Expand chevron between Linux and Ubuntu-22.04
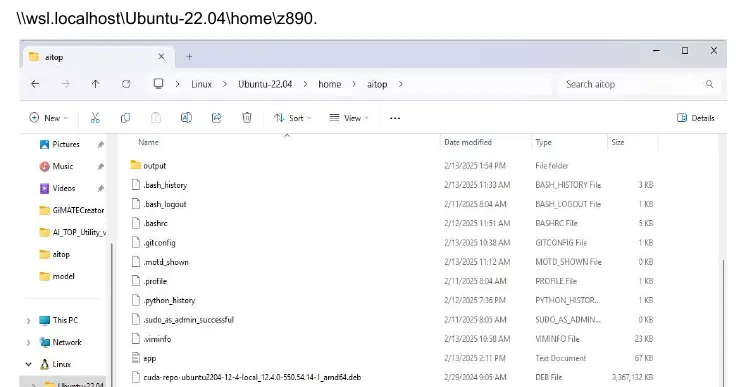Screen dimensions: 740x387 pyautogui.click(x=225, y=84)
